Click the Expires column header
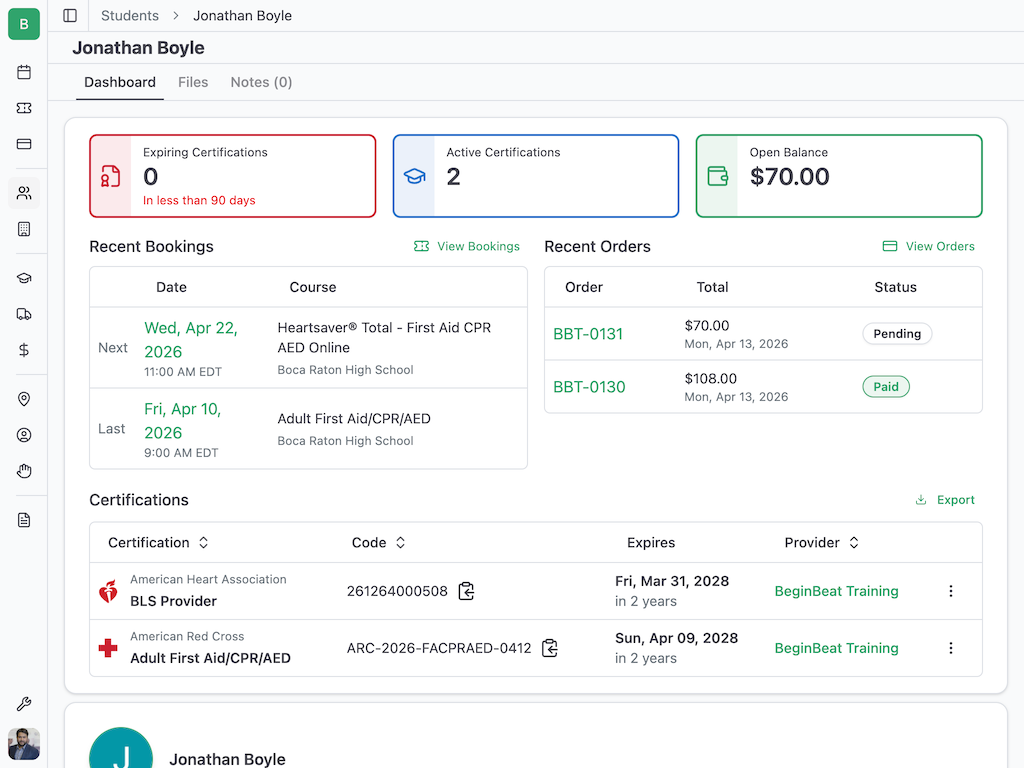The image size is (1024, 768). point(651,543)
